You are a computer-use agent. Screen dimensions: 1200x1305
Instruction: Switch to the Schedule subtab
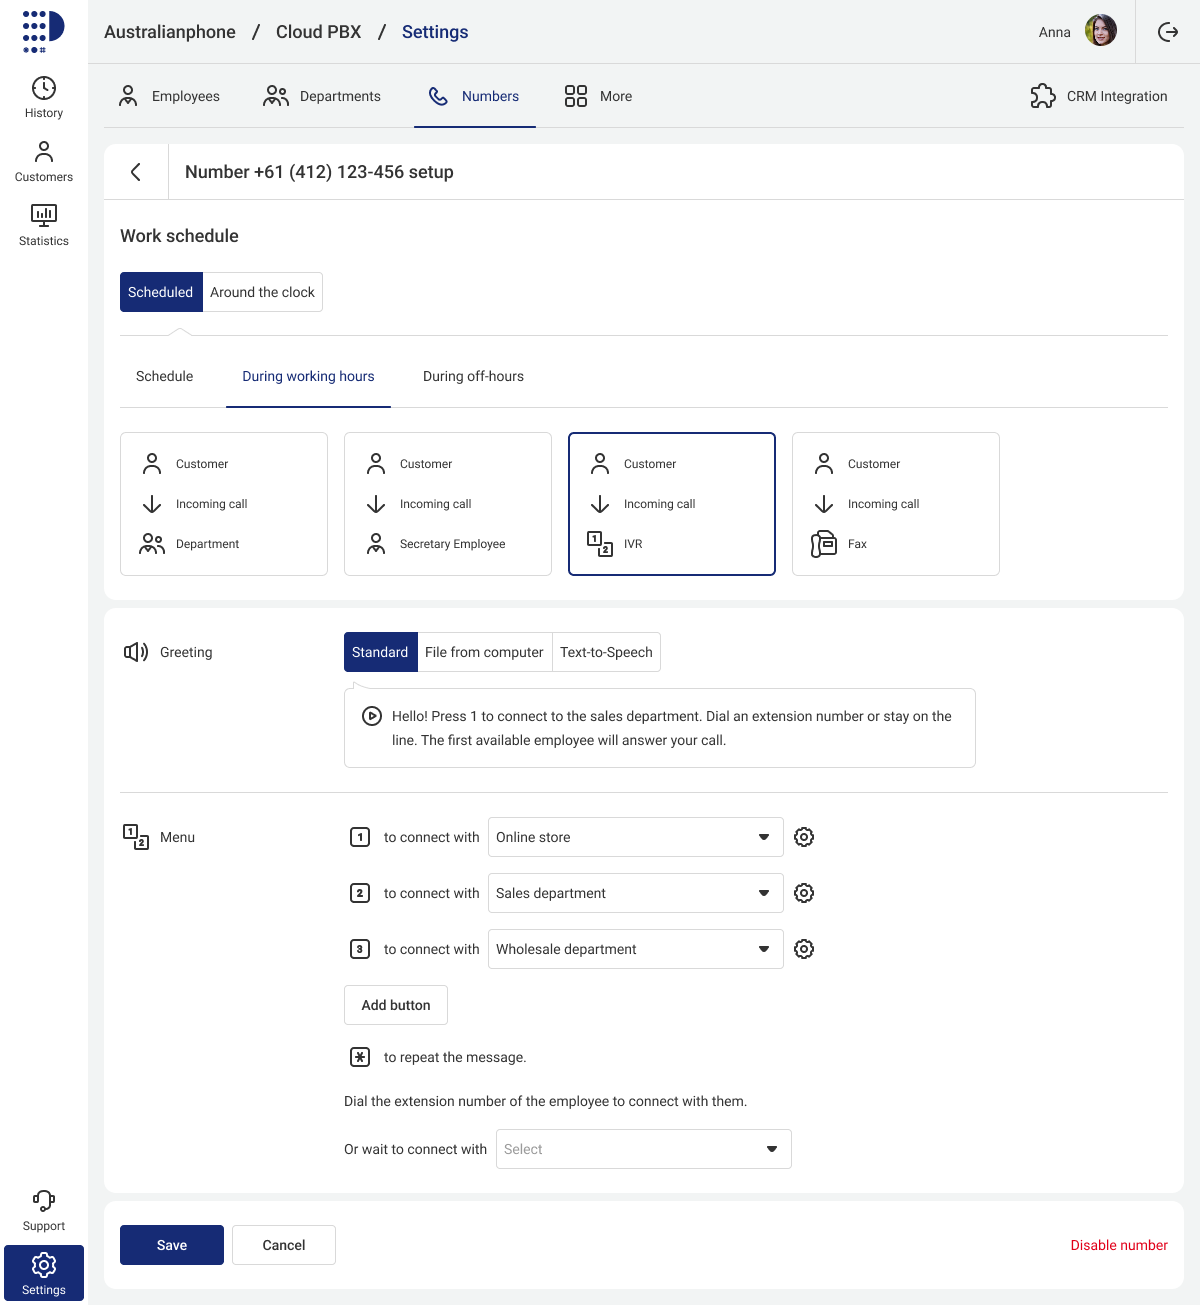(x=165, y=376)
